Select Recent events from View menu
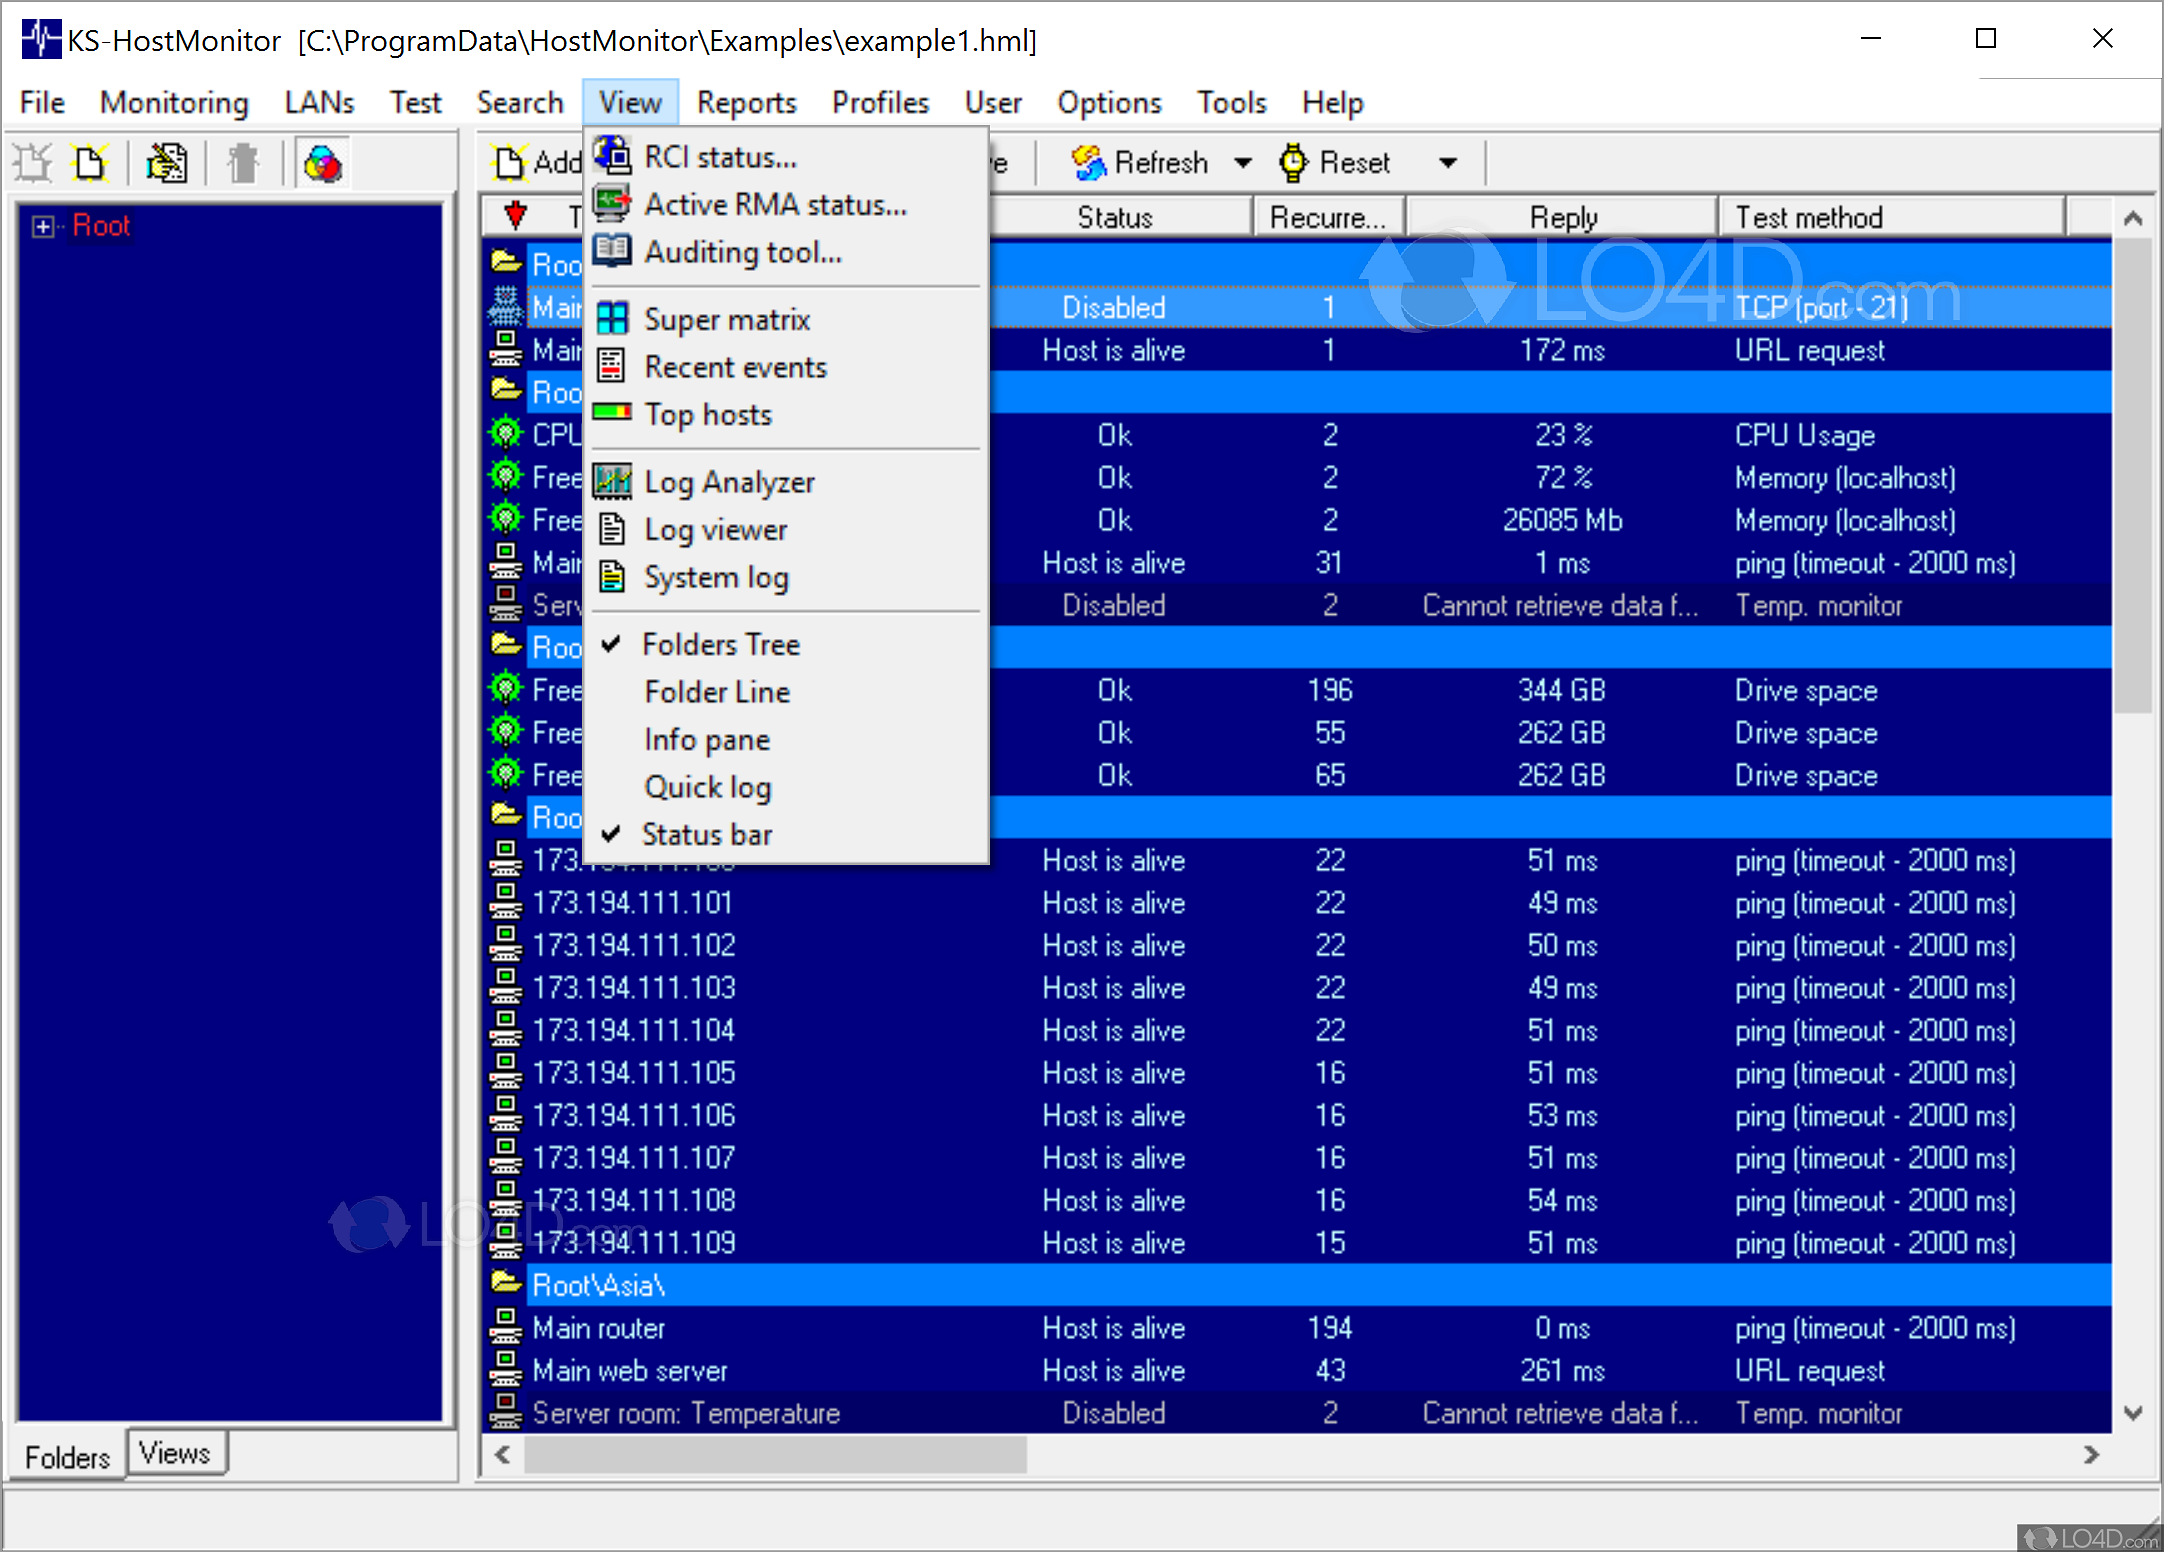 tap(735, 366)
